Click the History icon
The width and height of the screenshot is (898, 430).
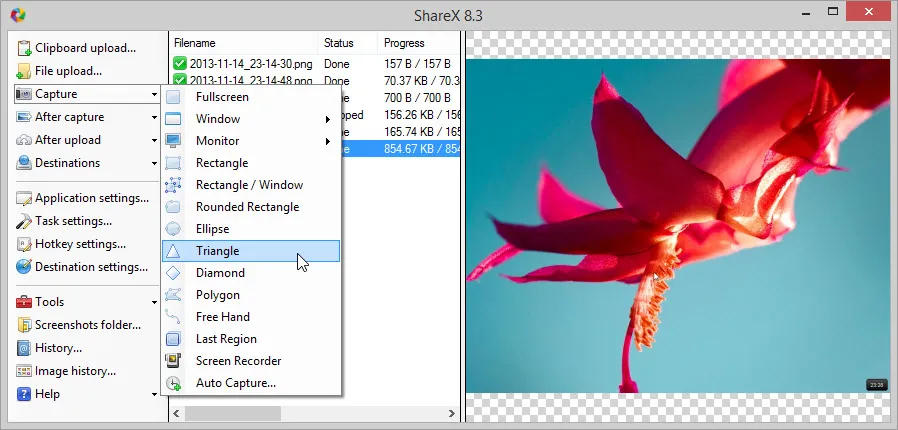(23, 348)
